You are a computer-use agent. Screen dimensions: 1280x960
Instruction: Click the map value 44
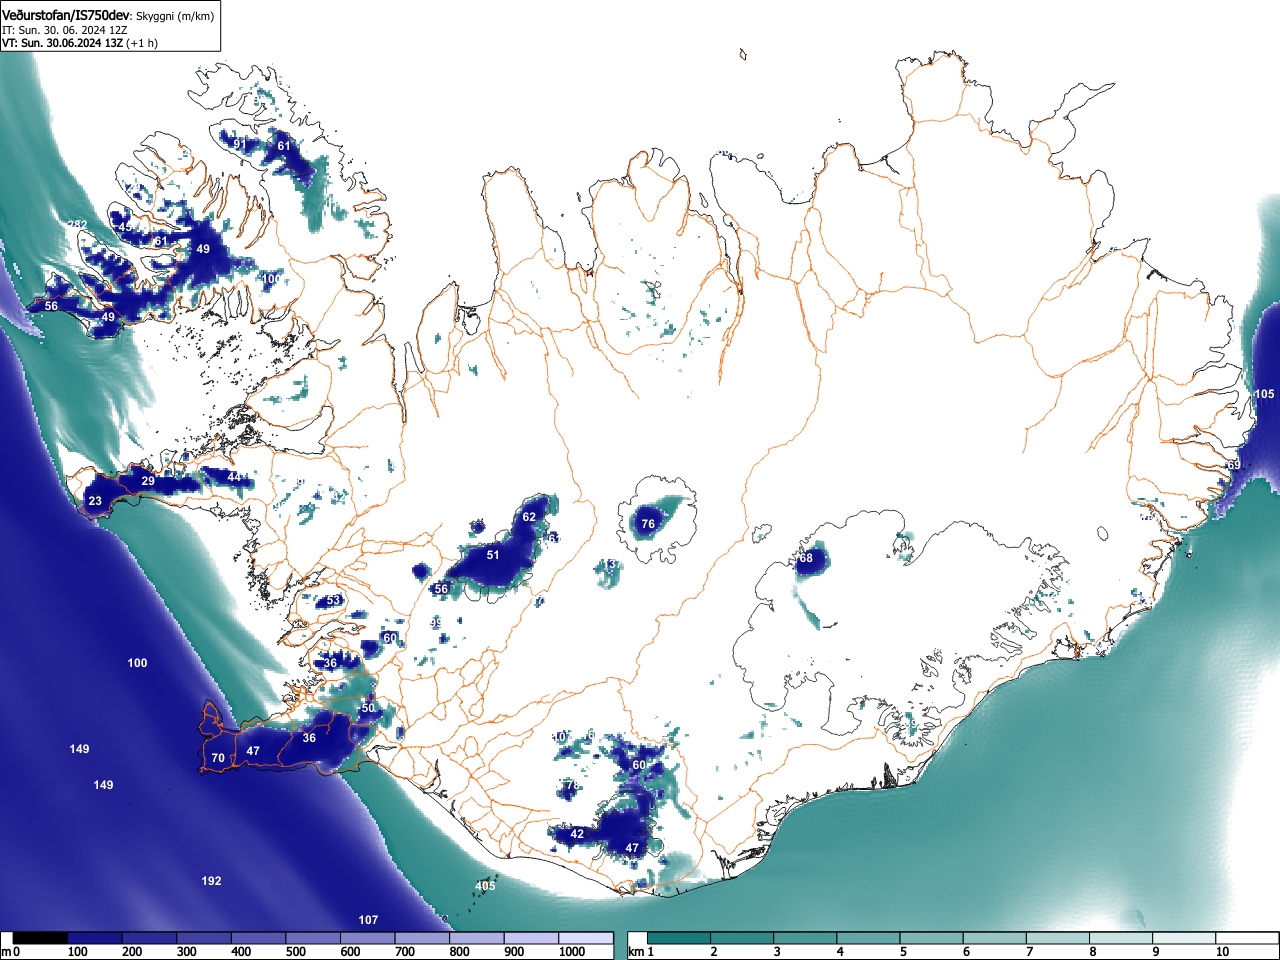coord(234,477)
